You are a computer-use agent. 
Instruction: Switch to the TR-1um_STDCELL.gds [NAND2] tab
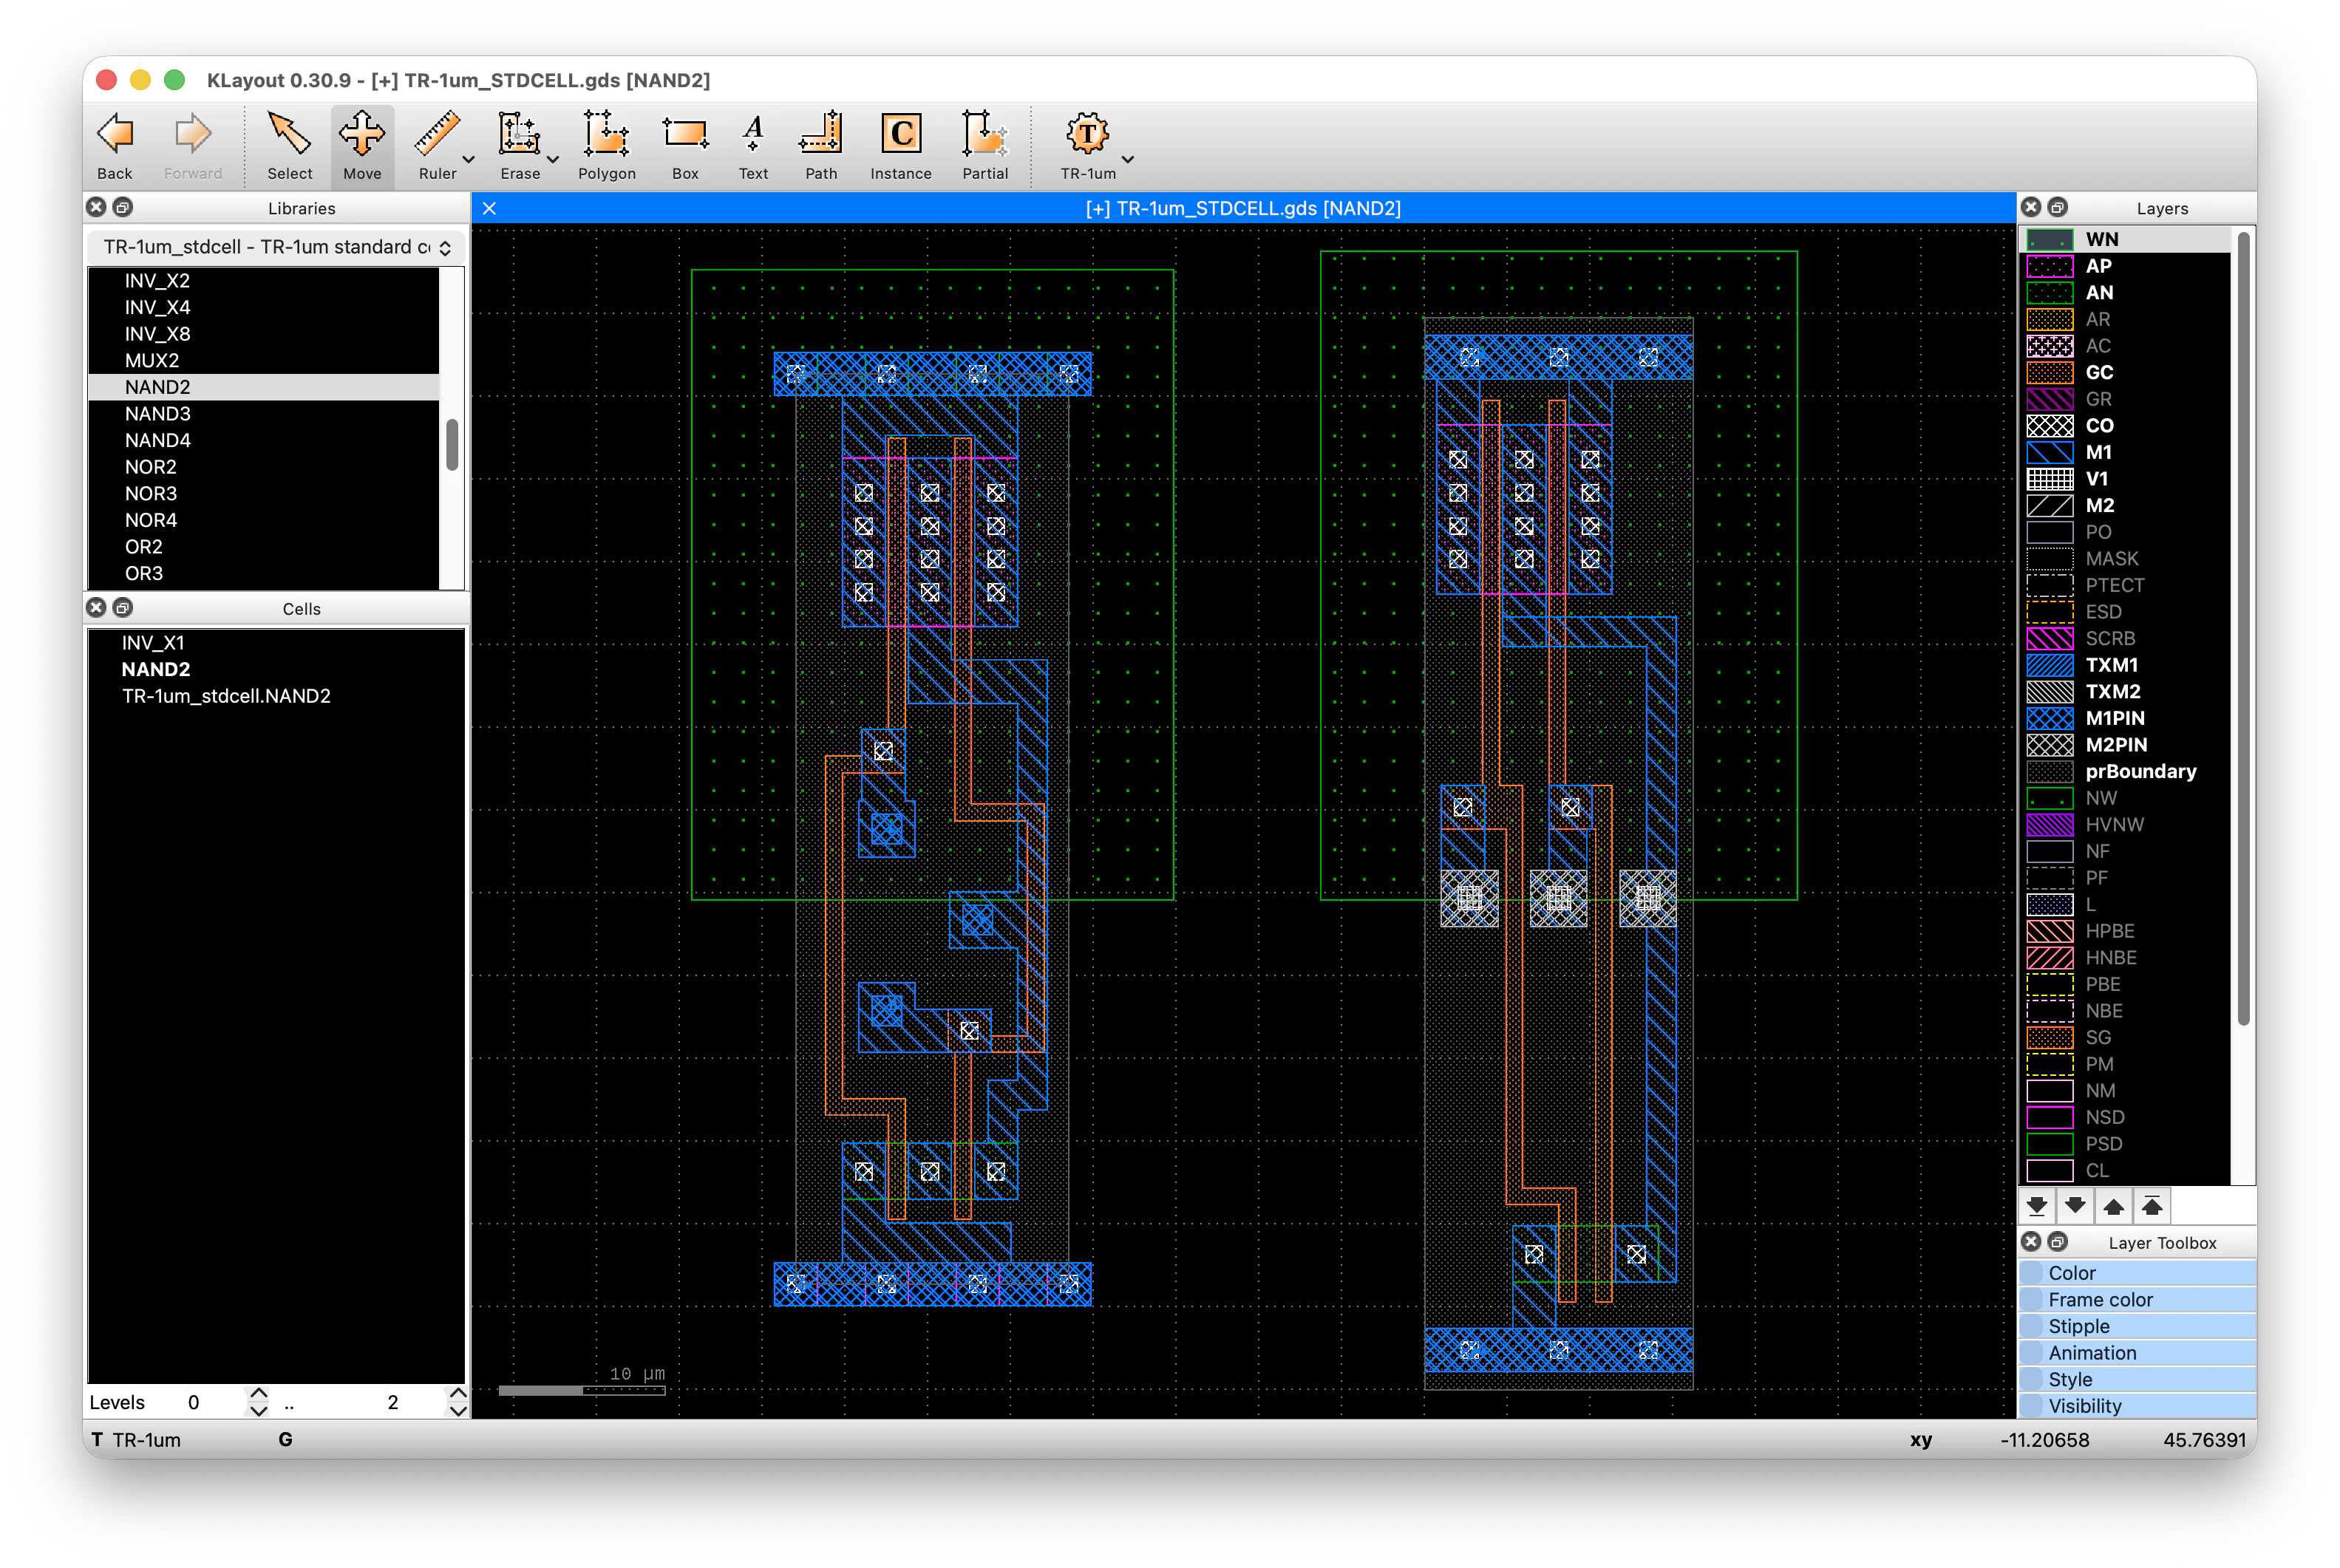(x=1243, y=208)
